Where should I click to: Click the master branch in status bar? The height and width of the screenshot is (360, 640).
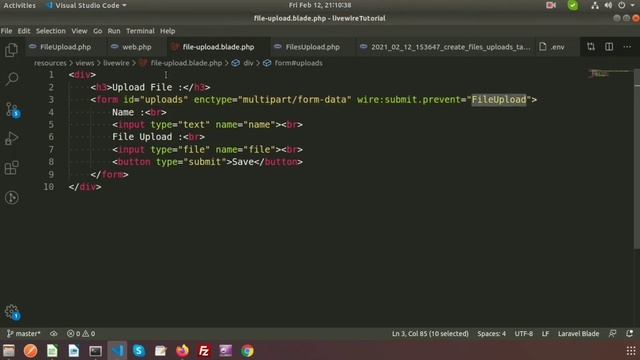[x=24, y=334]
